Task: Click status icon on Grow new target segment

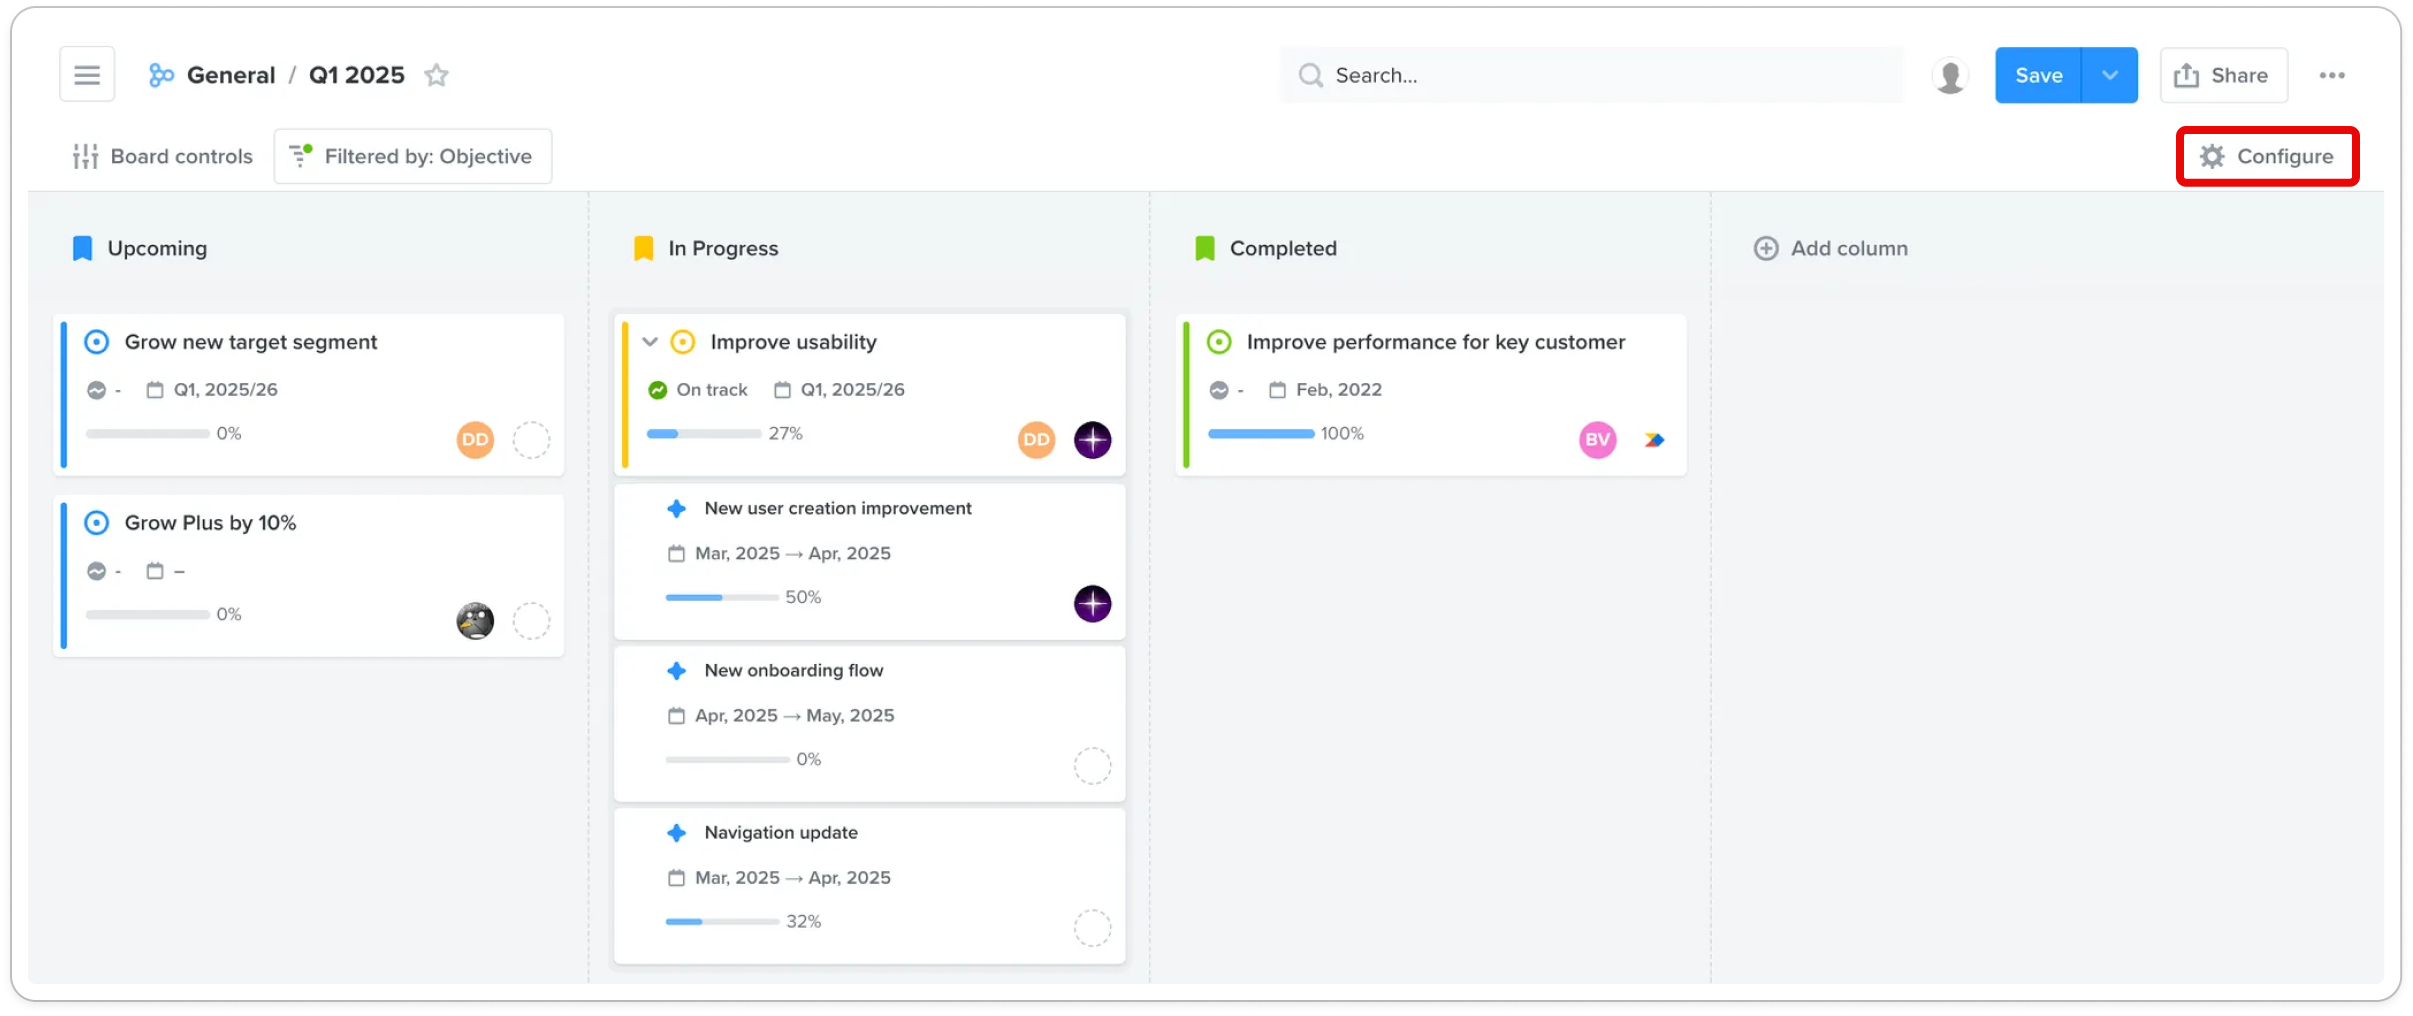Action: pos(96,390)
